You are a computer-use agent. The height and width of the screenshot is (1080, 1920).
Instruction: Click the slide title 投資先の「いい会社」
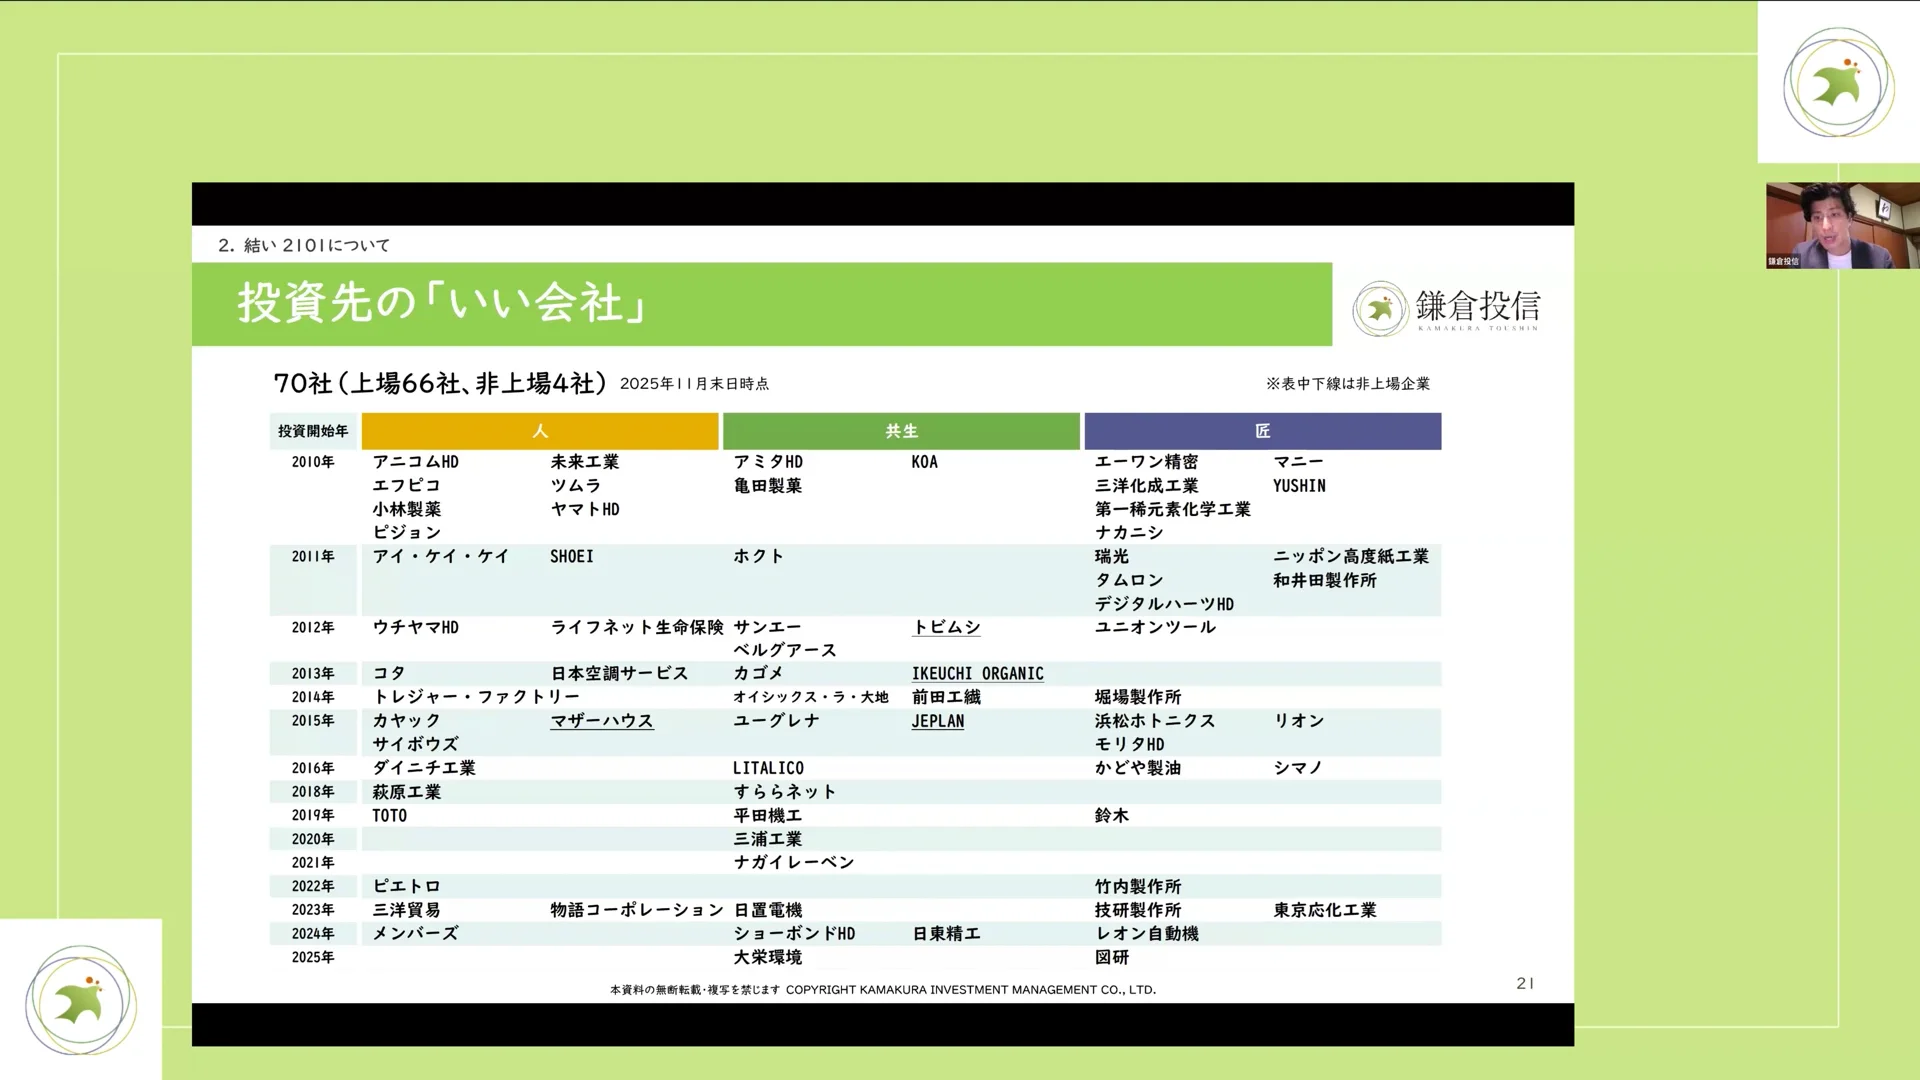point(442,303)
